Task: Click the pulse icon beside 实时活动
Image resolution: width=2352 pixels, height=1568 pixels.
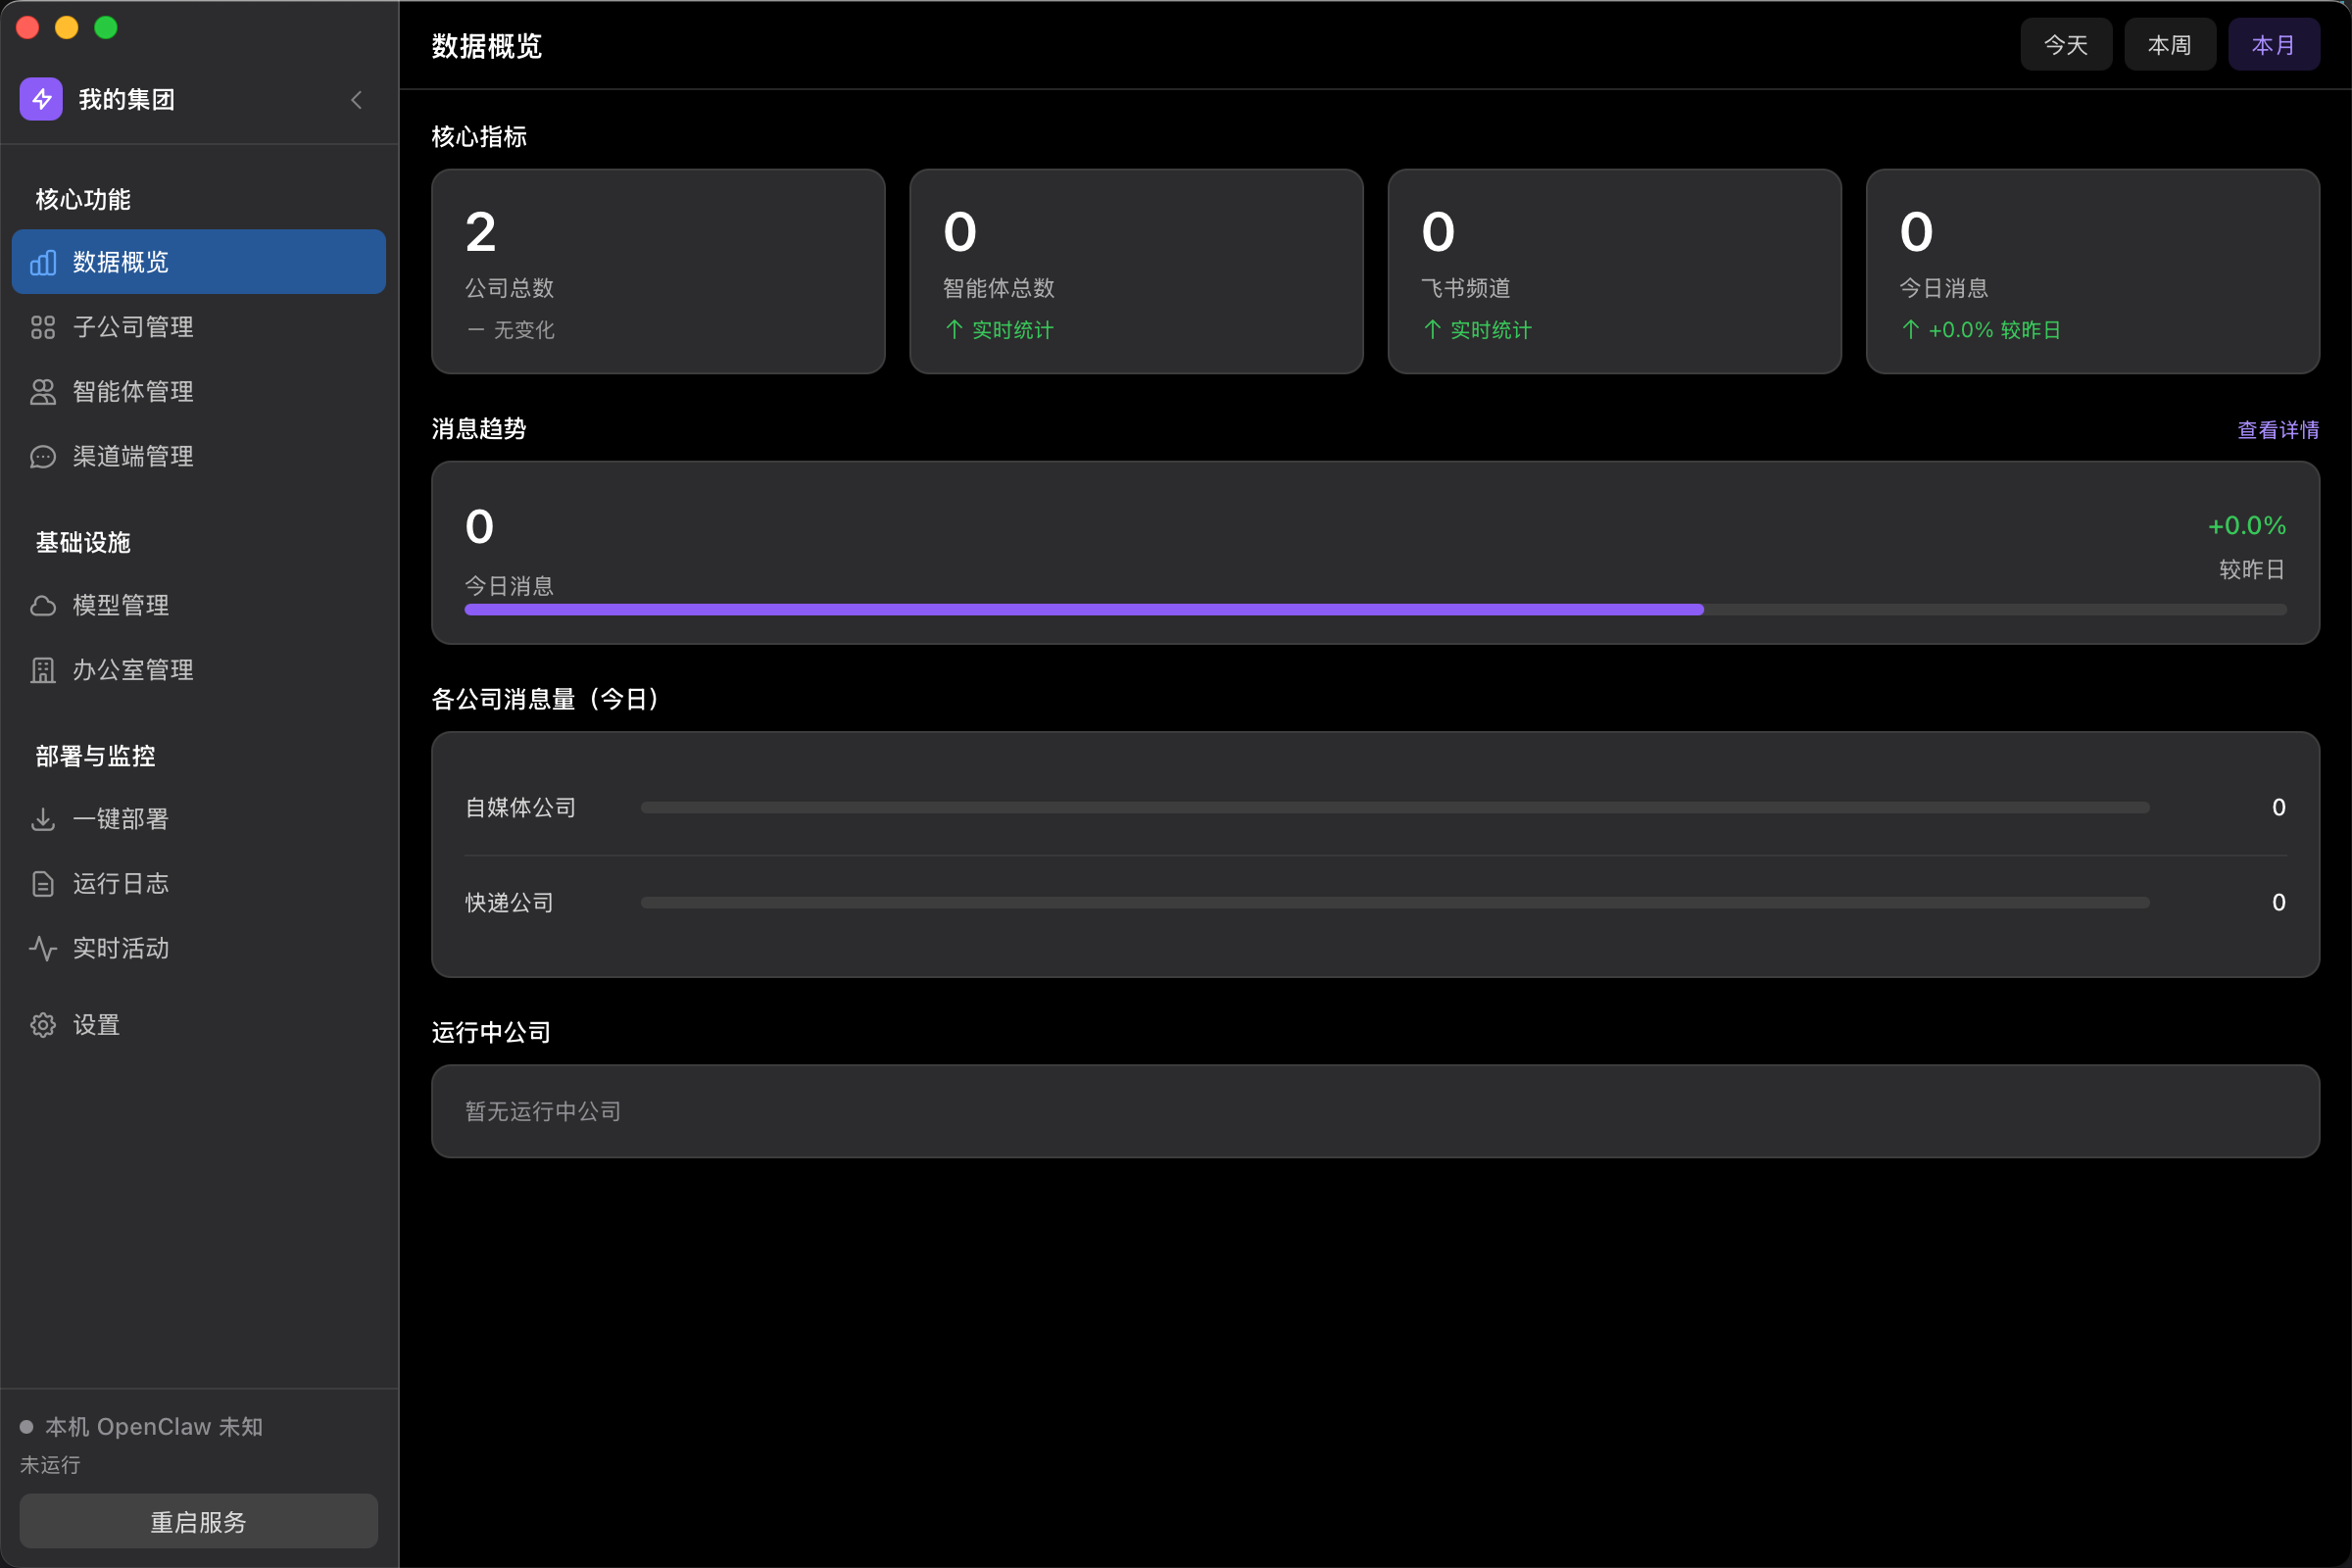Action: coord(43,948)
